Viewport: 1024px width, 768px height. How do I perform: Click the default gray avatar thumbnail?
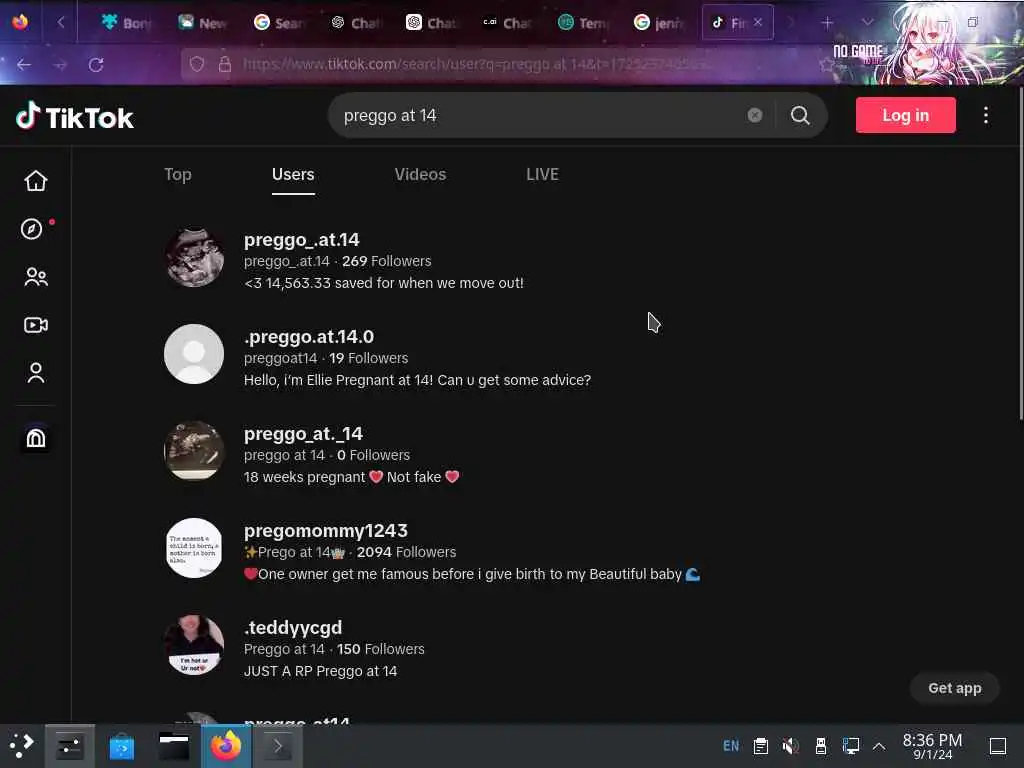[194, 354]
